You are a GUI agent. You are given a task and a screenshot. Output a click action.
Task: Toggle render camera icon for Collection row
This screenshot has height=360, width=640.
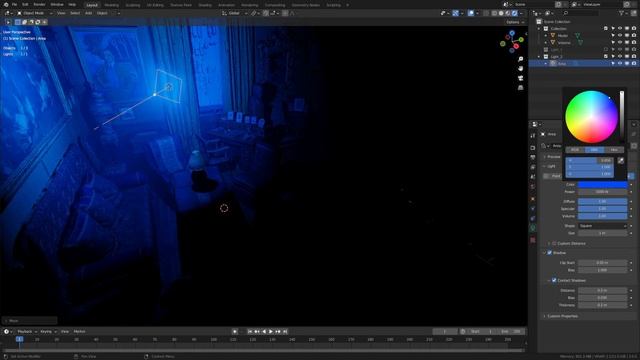click(633, 29)
